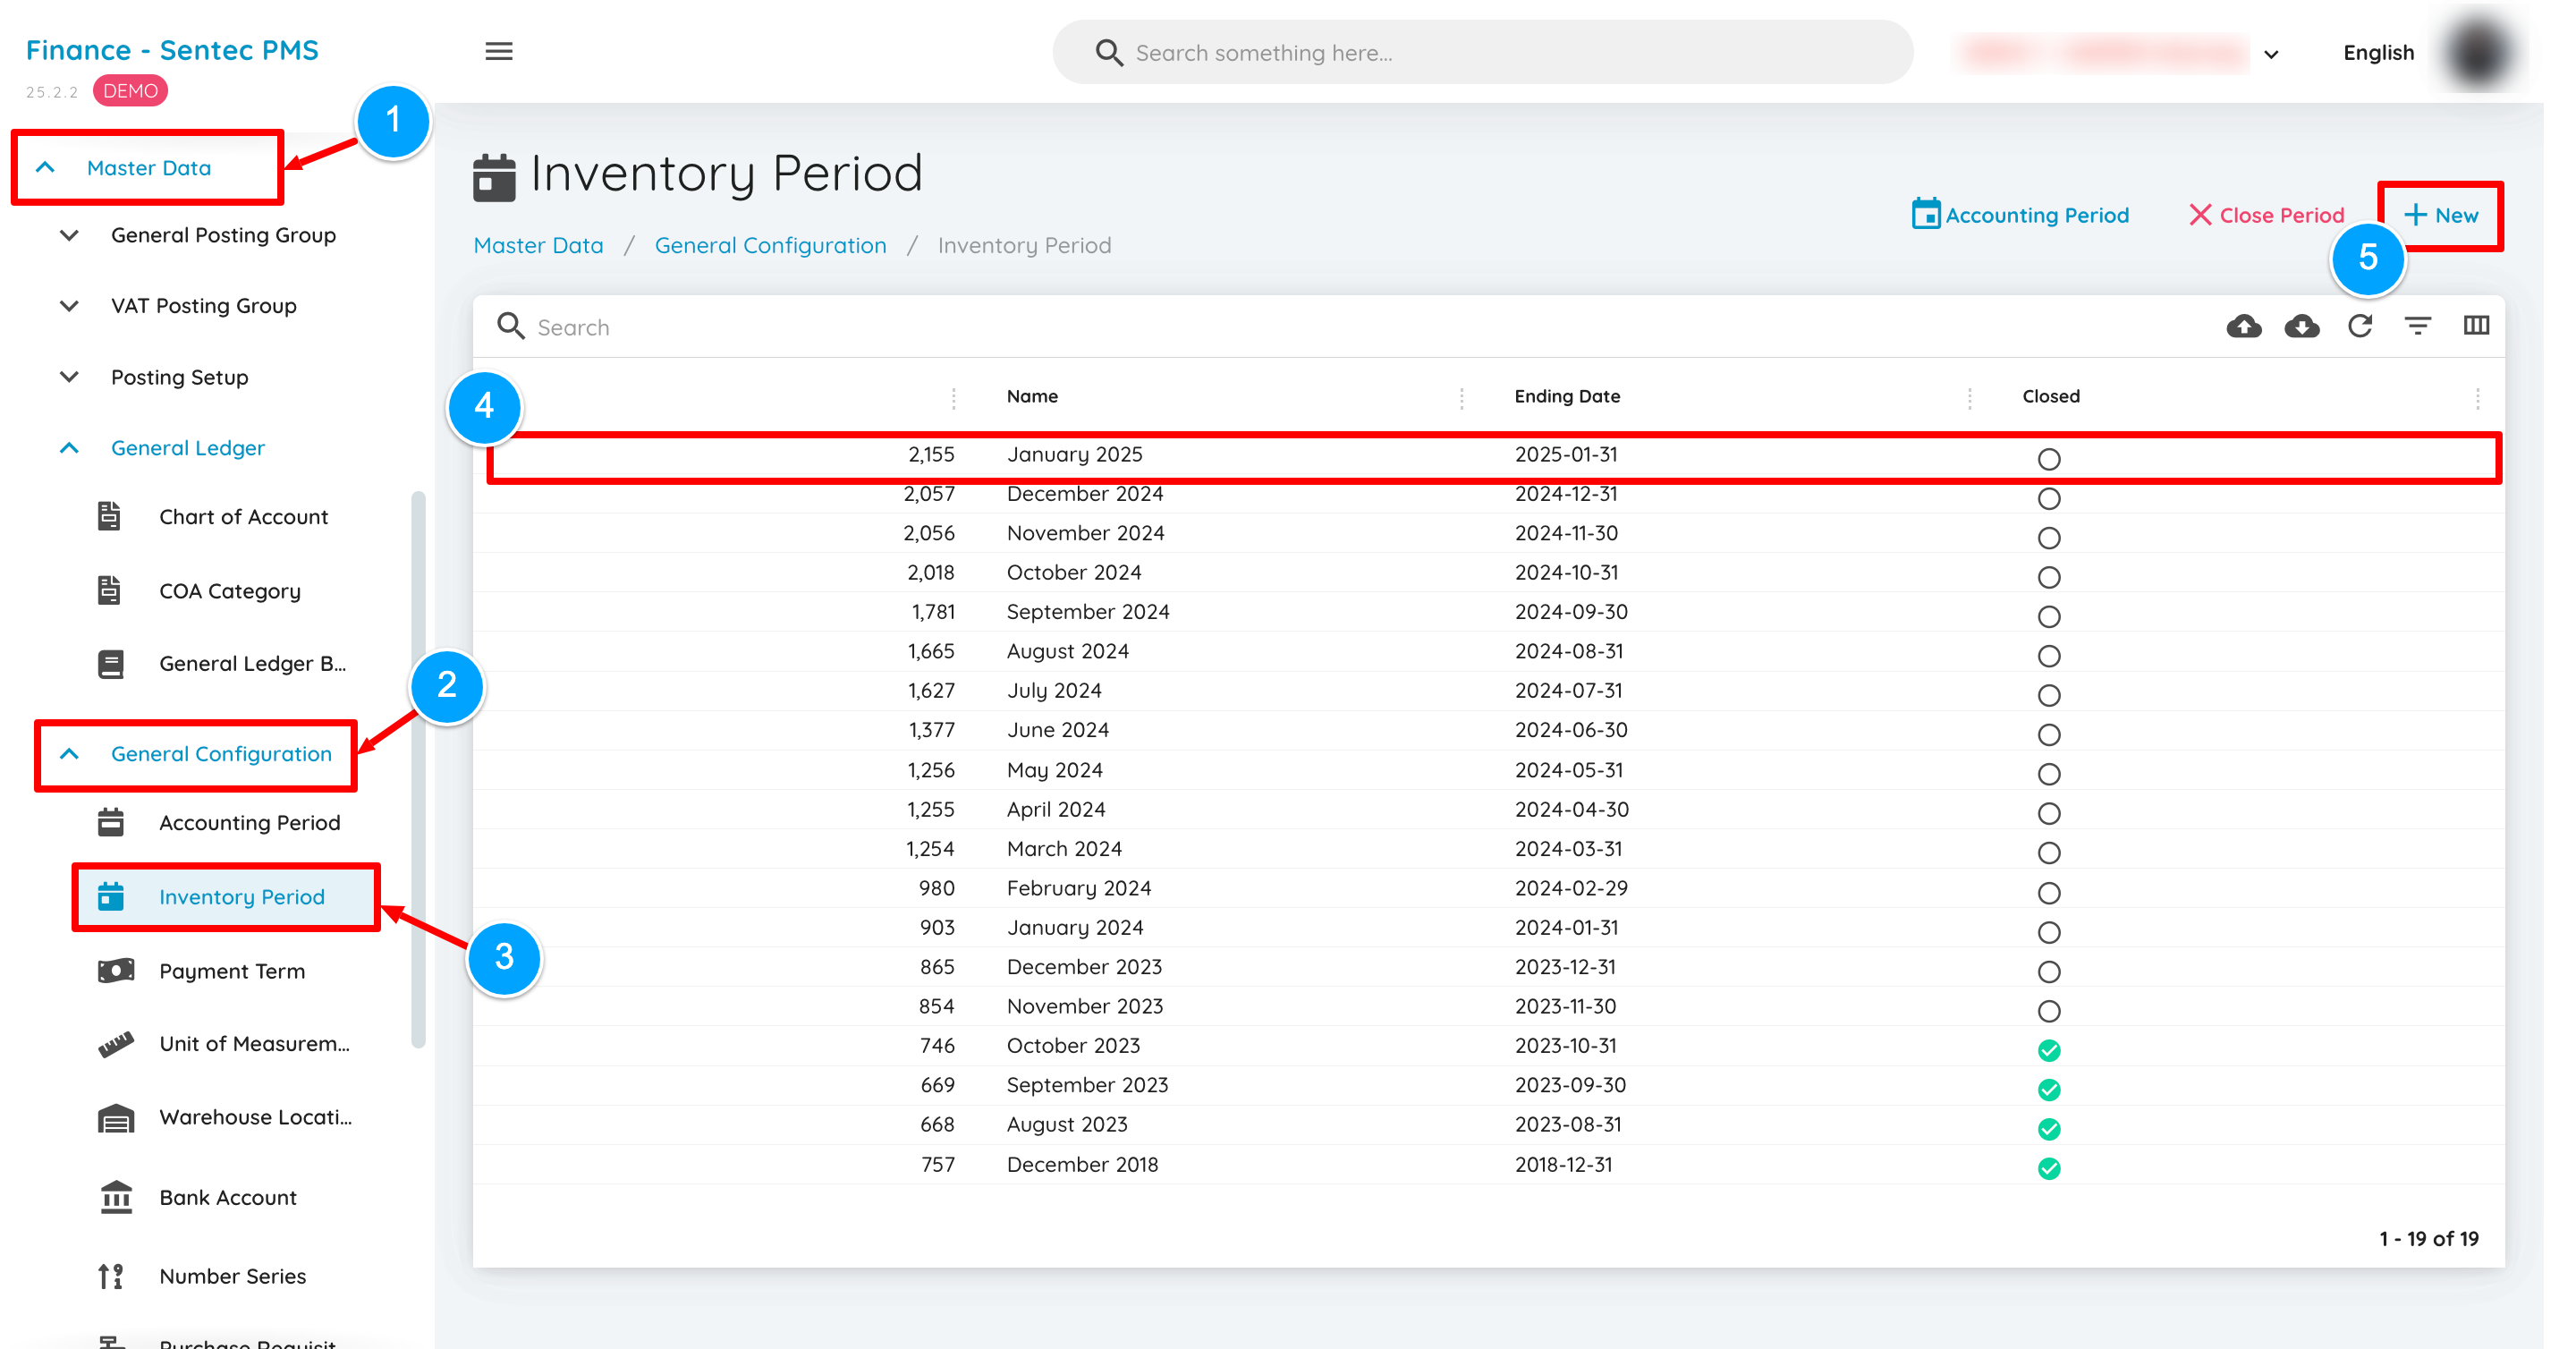
Task: Toggle the hamburger sidebar menu
Action: coord(498,51)
